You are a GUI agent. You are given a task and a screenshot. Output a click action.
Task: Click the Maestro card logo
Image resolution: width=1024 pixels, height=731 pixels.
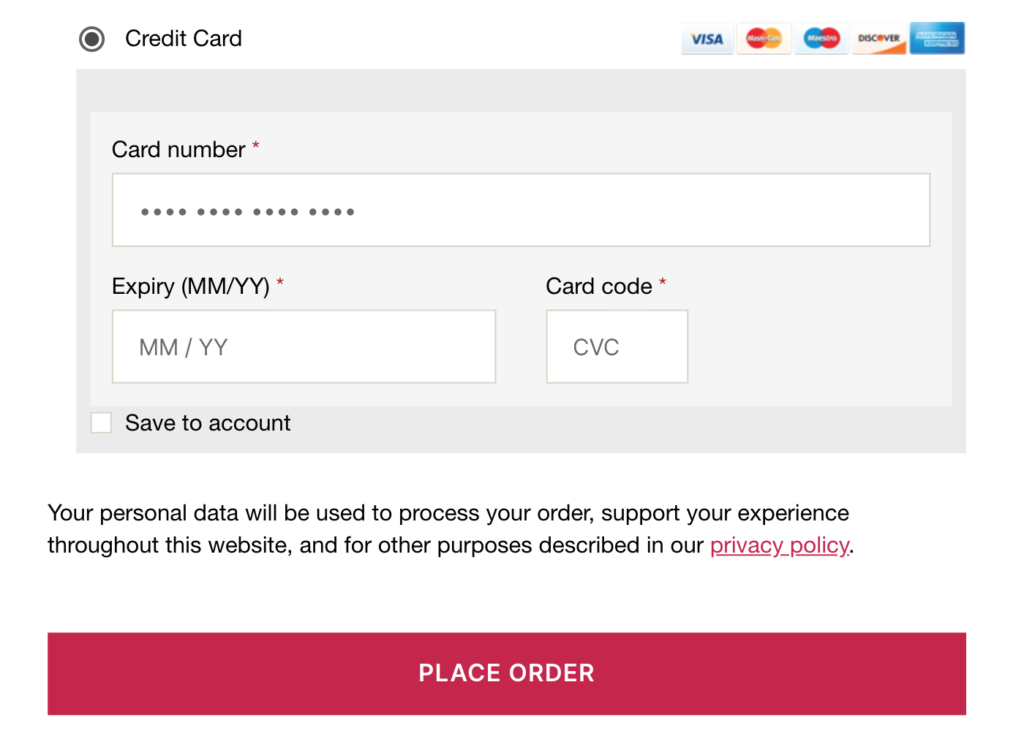(822, 39)
